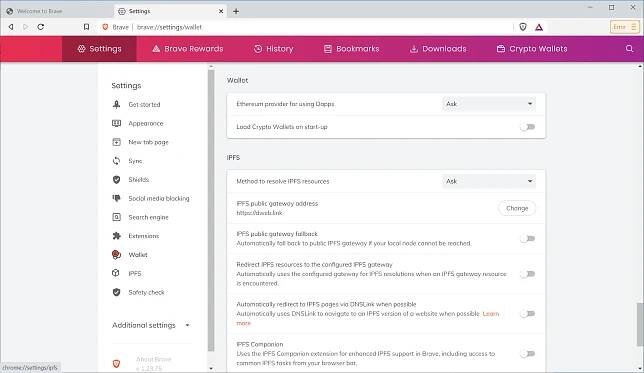
Task: Click the thumbs-down Social media blocking icon
Action: pyautogui.click(x=117, y=198)
